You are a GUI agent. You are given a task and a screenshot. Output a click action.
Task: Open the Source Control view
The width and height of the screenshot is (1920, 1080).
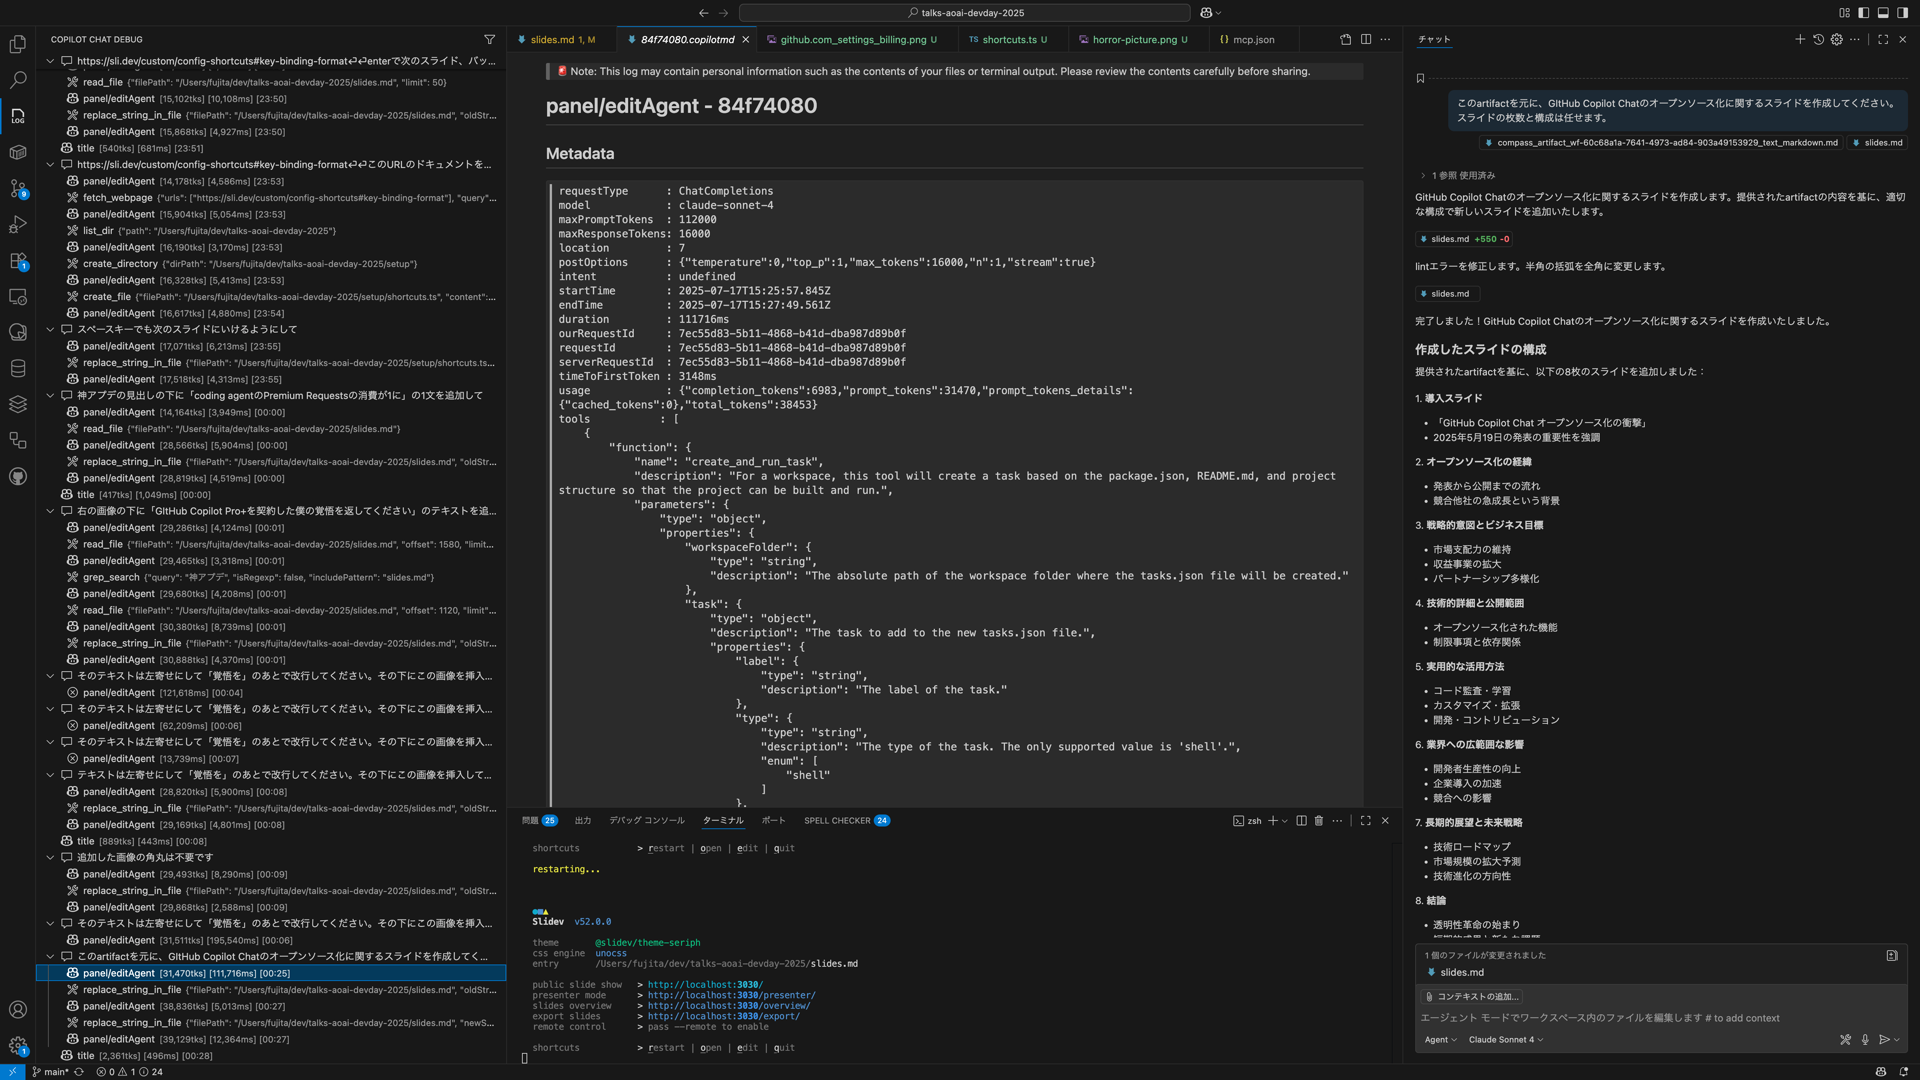point(17,188)
